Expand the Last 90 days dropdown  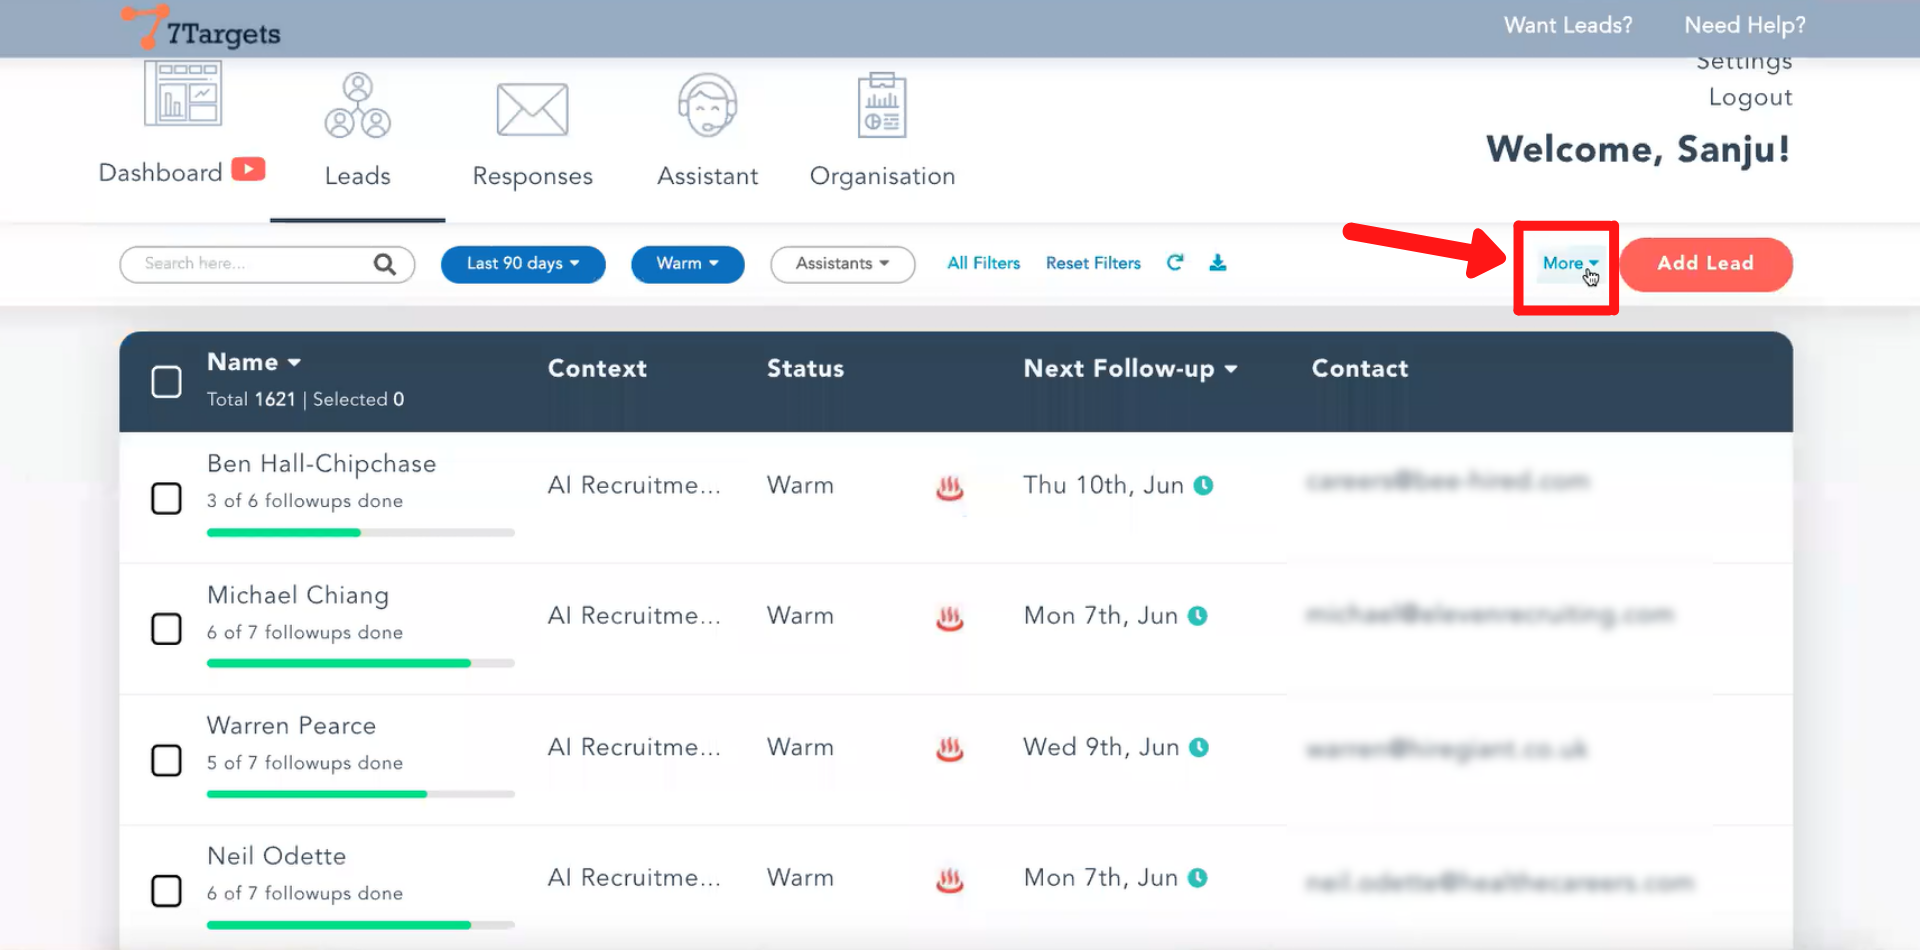[523, 264]
